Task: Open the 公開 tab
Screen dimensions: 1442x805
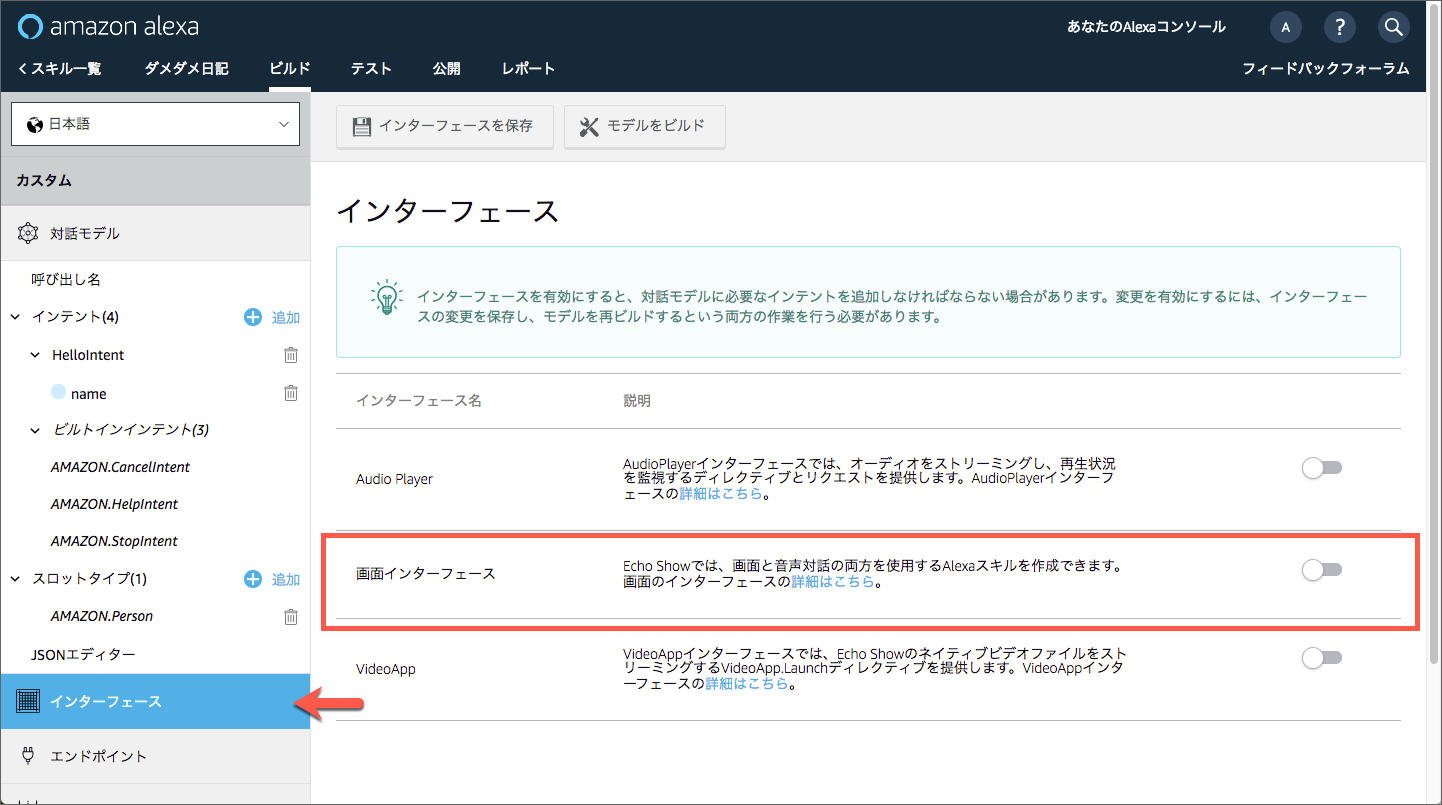Action: click(446, 68)
